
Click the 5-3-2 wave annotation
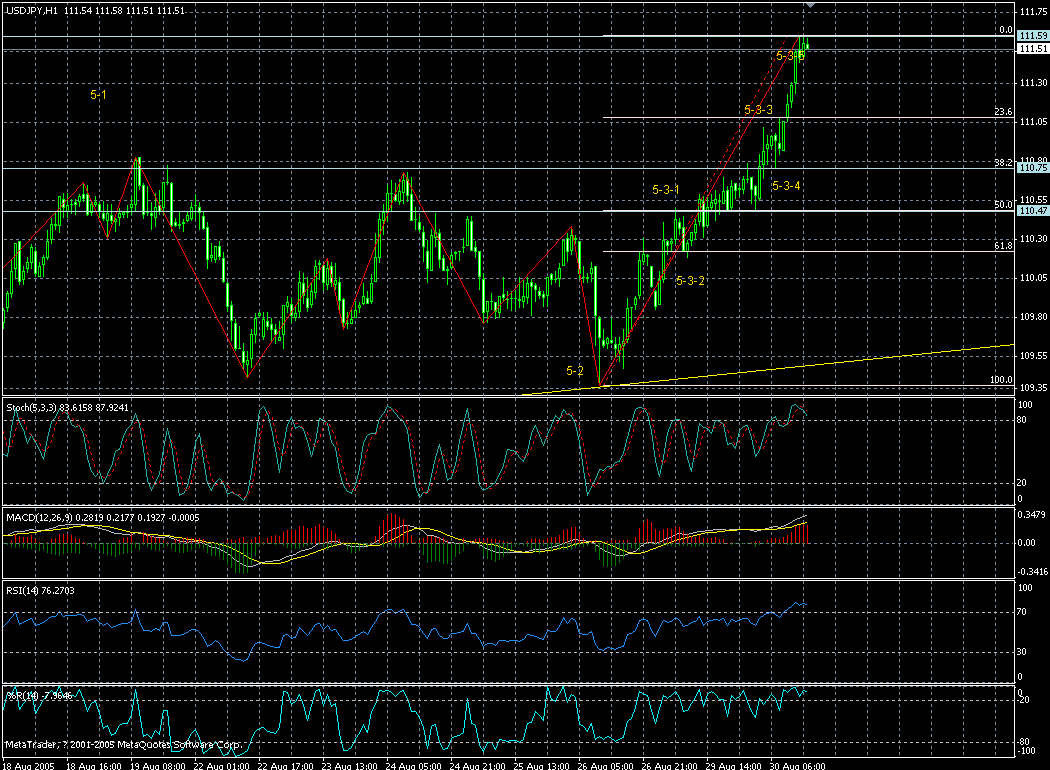click(x=690, y=281)
